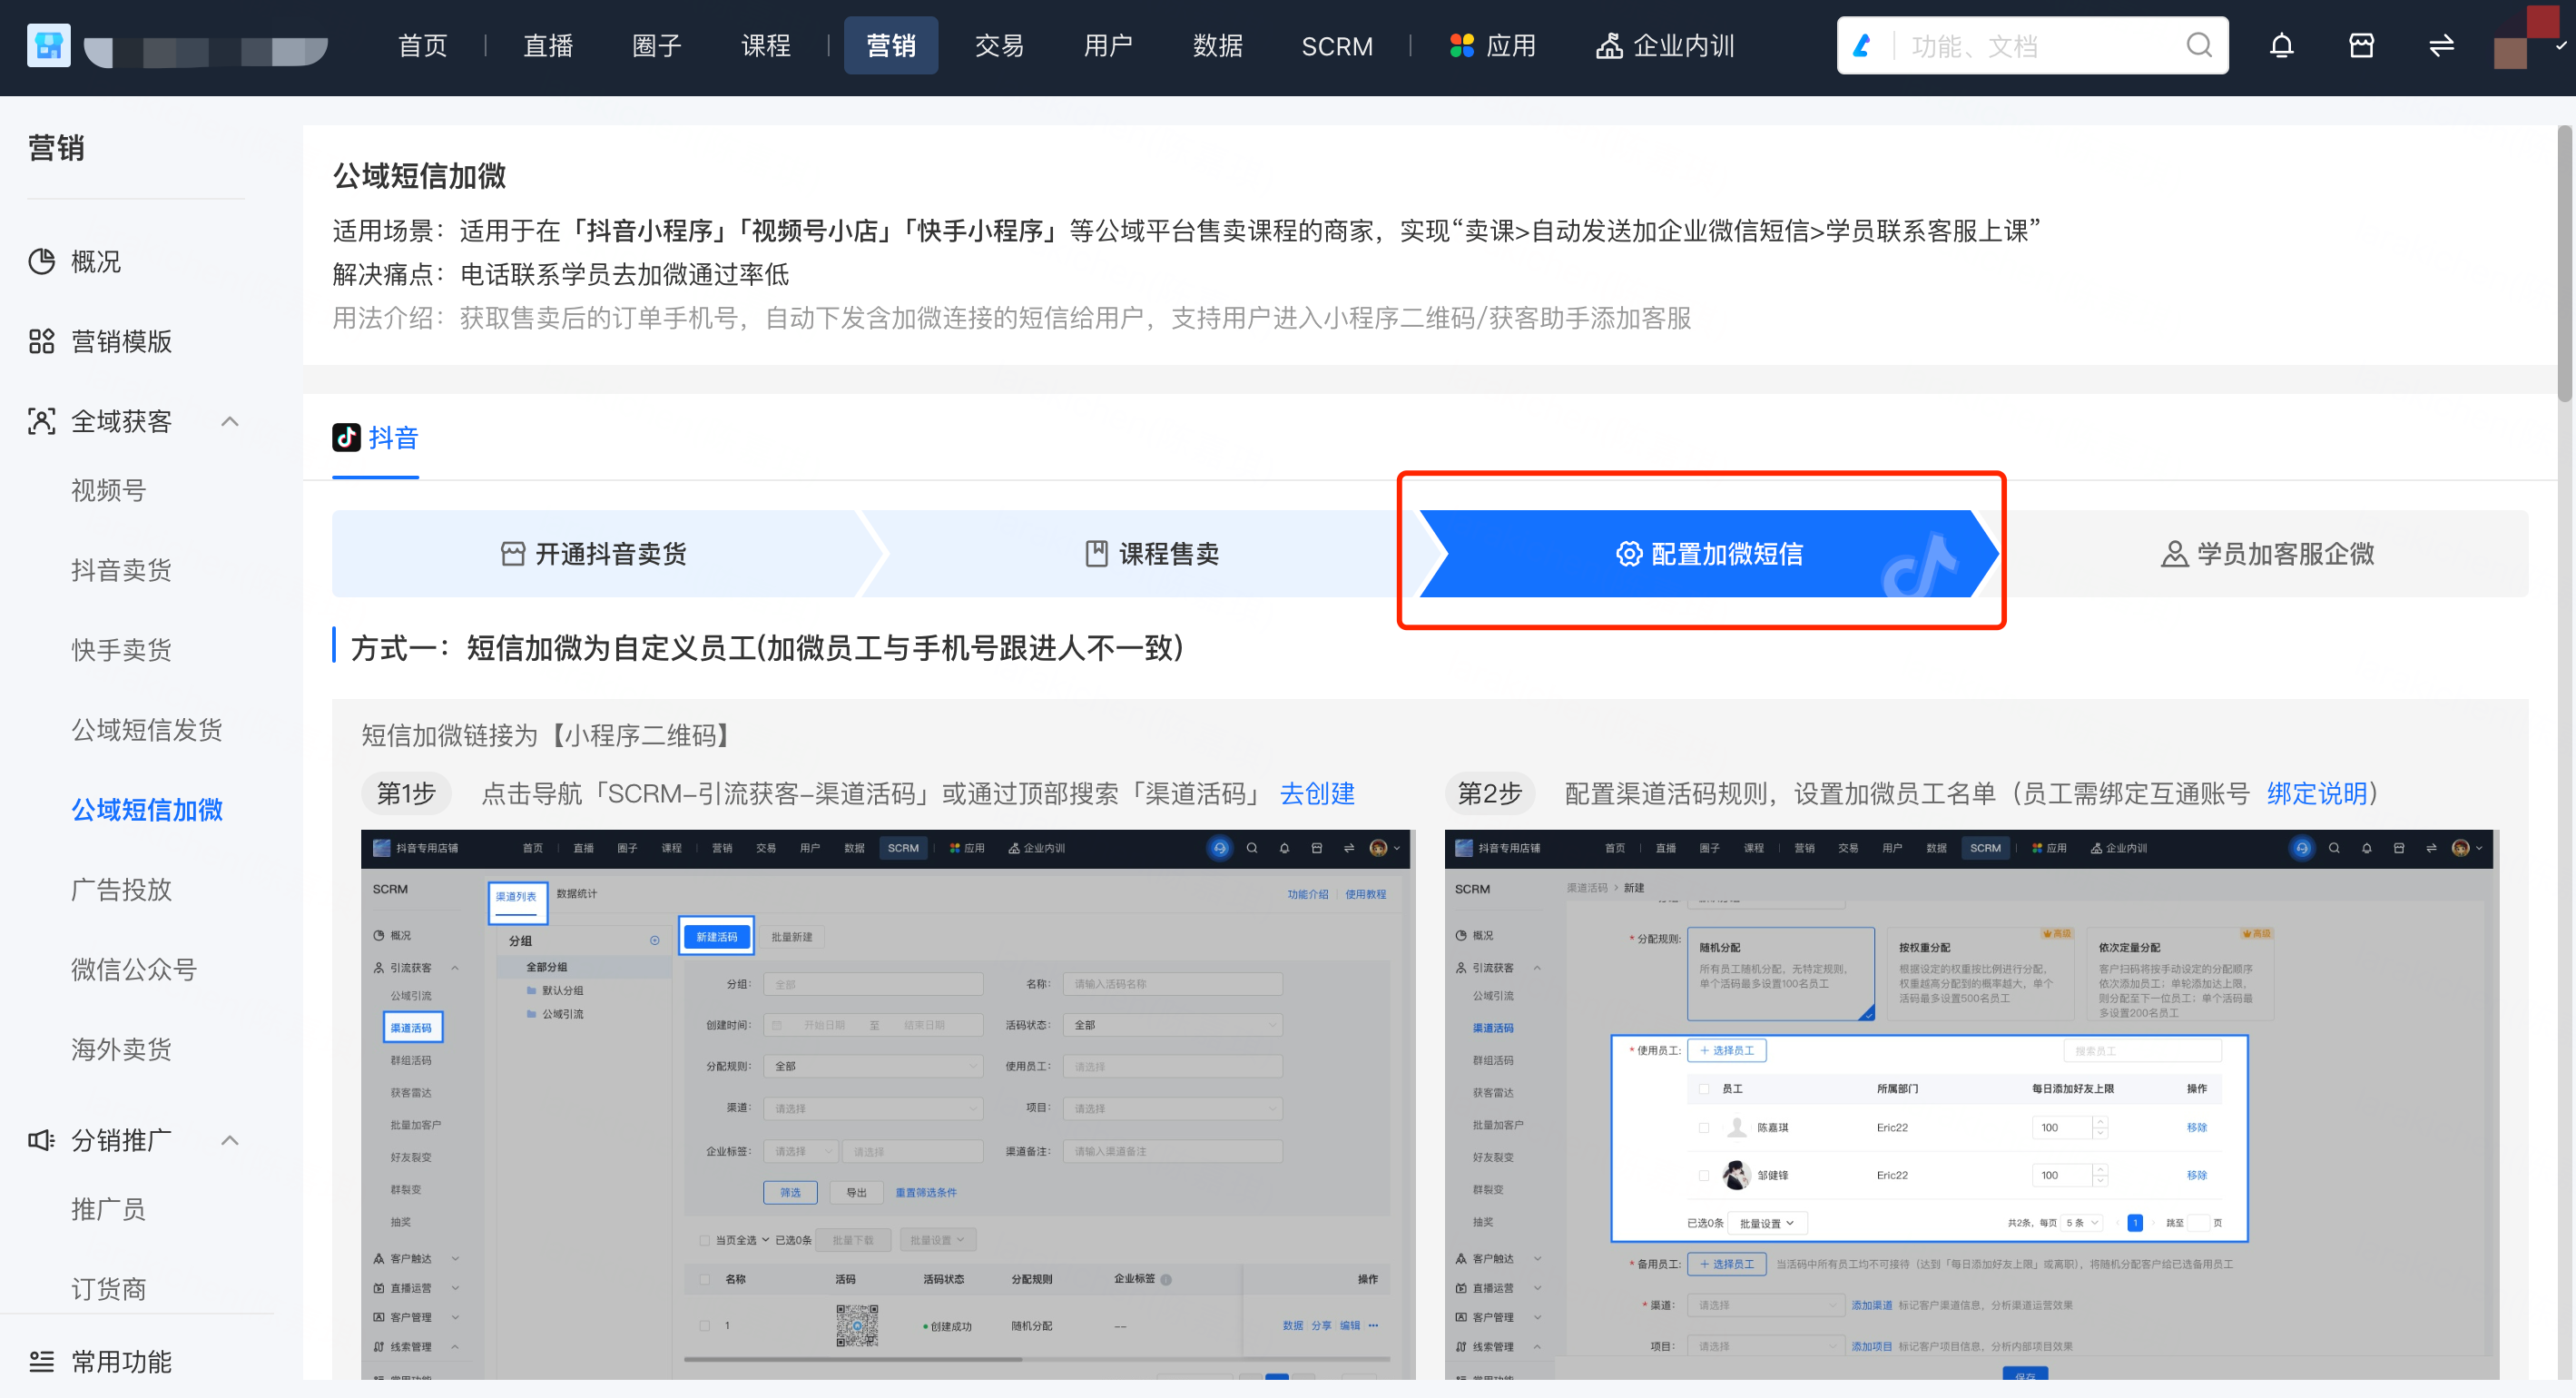Open the 第1步 渠道活码 screenshot thumbnail

888,1105
